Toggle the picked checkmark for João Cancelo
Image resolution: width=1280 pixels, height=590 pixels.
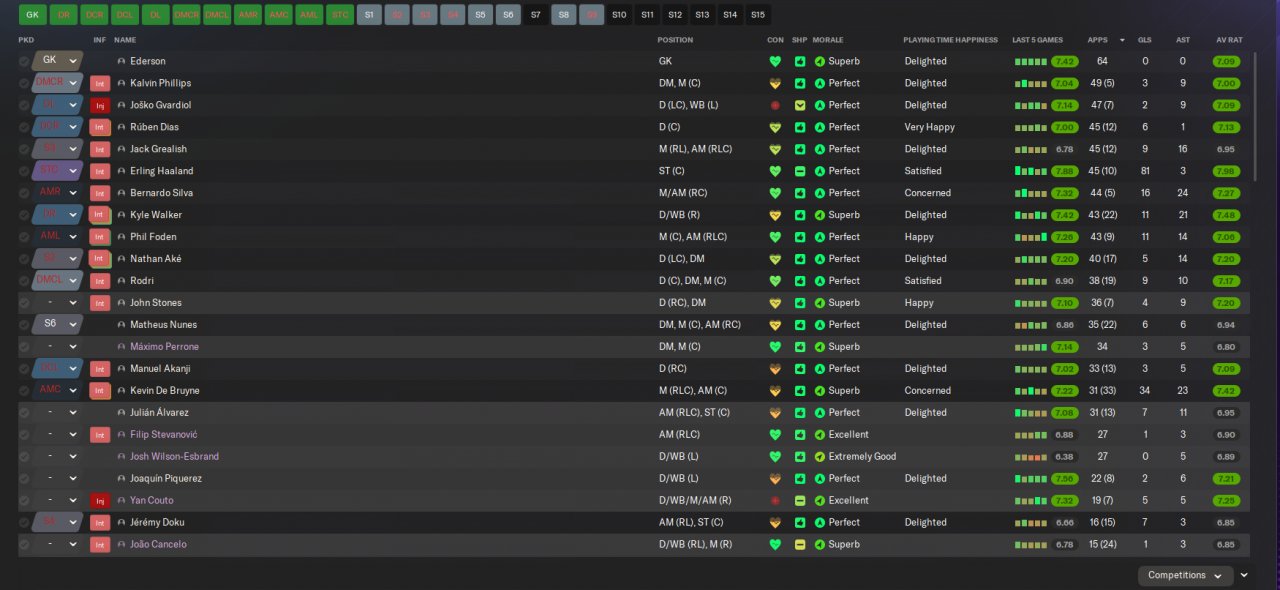pyautogui.click(x=24, y=544)
